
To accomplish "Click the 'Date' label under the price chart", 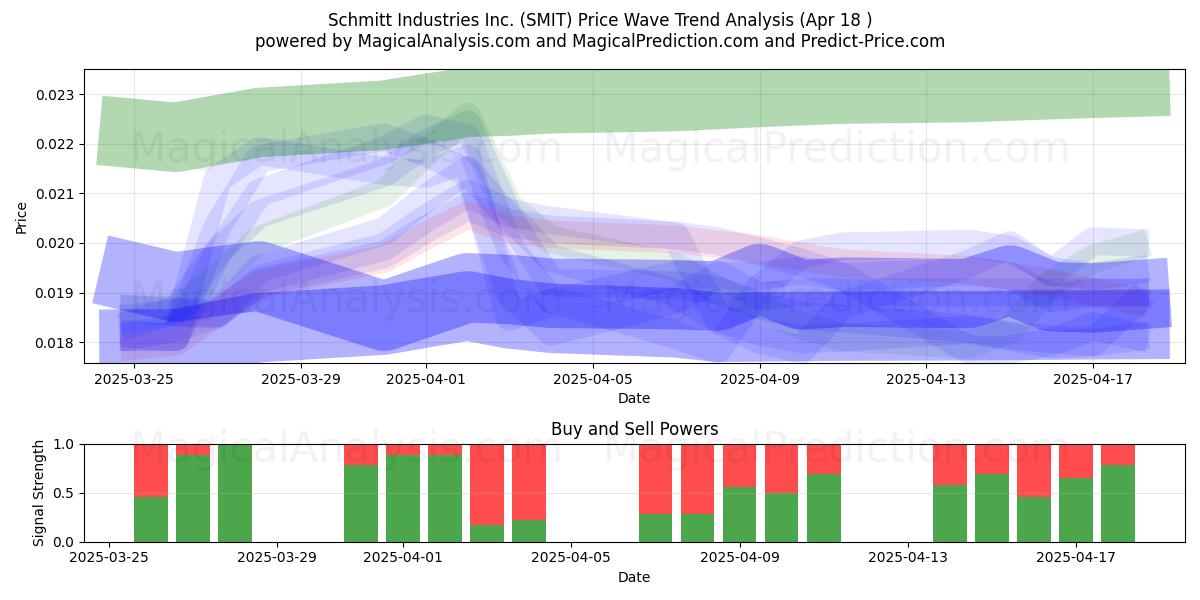I will click(634, 398).
